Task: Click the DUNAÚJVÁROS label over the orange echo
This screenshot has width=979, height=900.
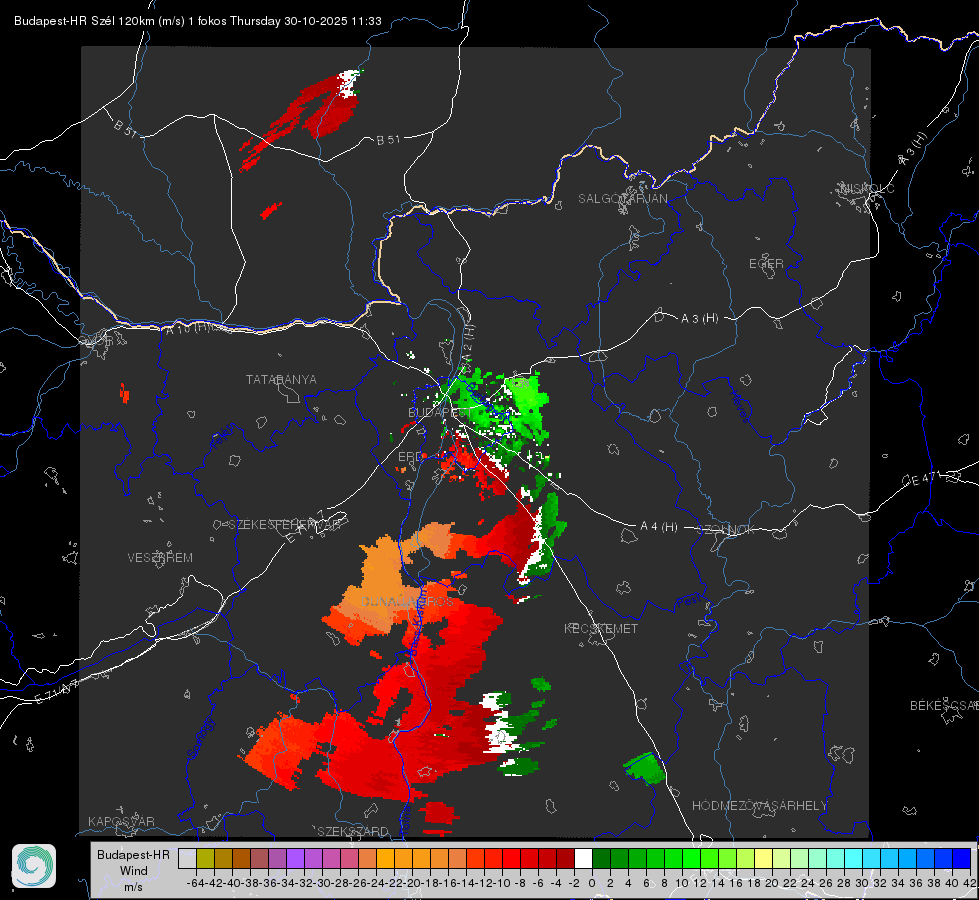Action: pos(407,602)
